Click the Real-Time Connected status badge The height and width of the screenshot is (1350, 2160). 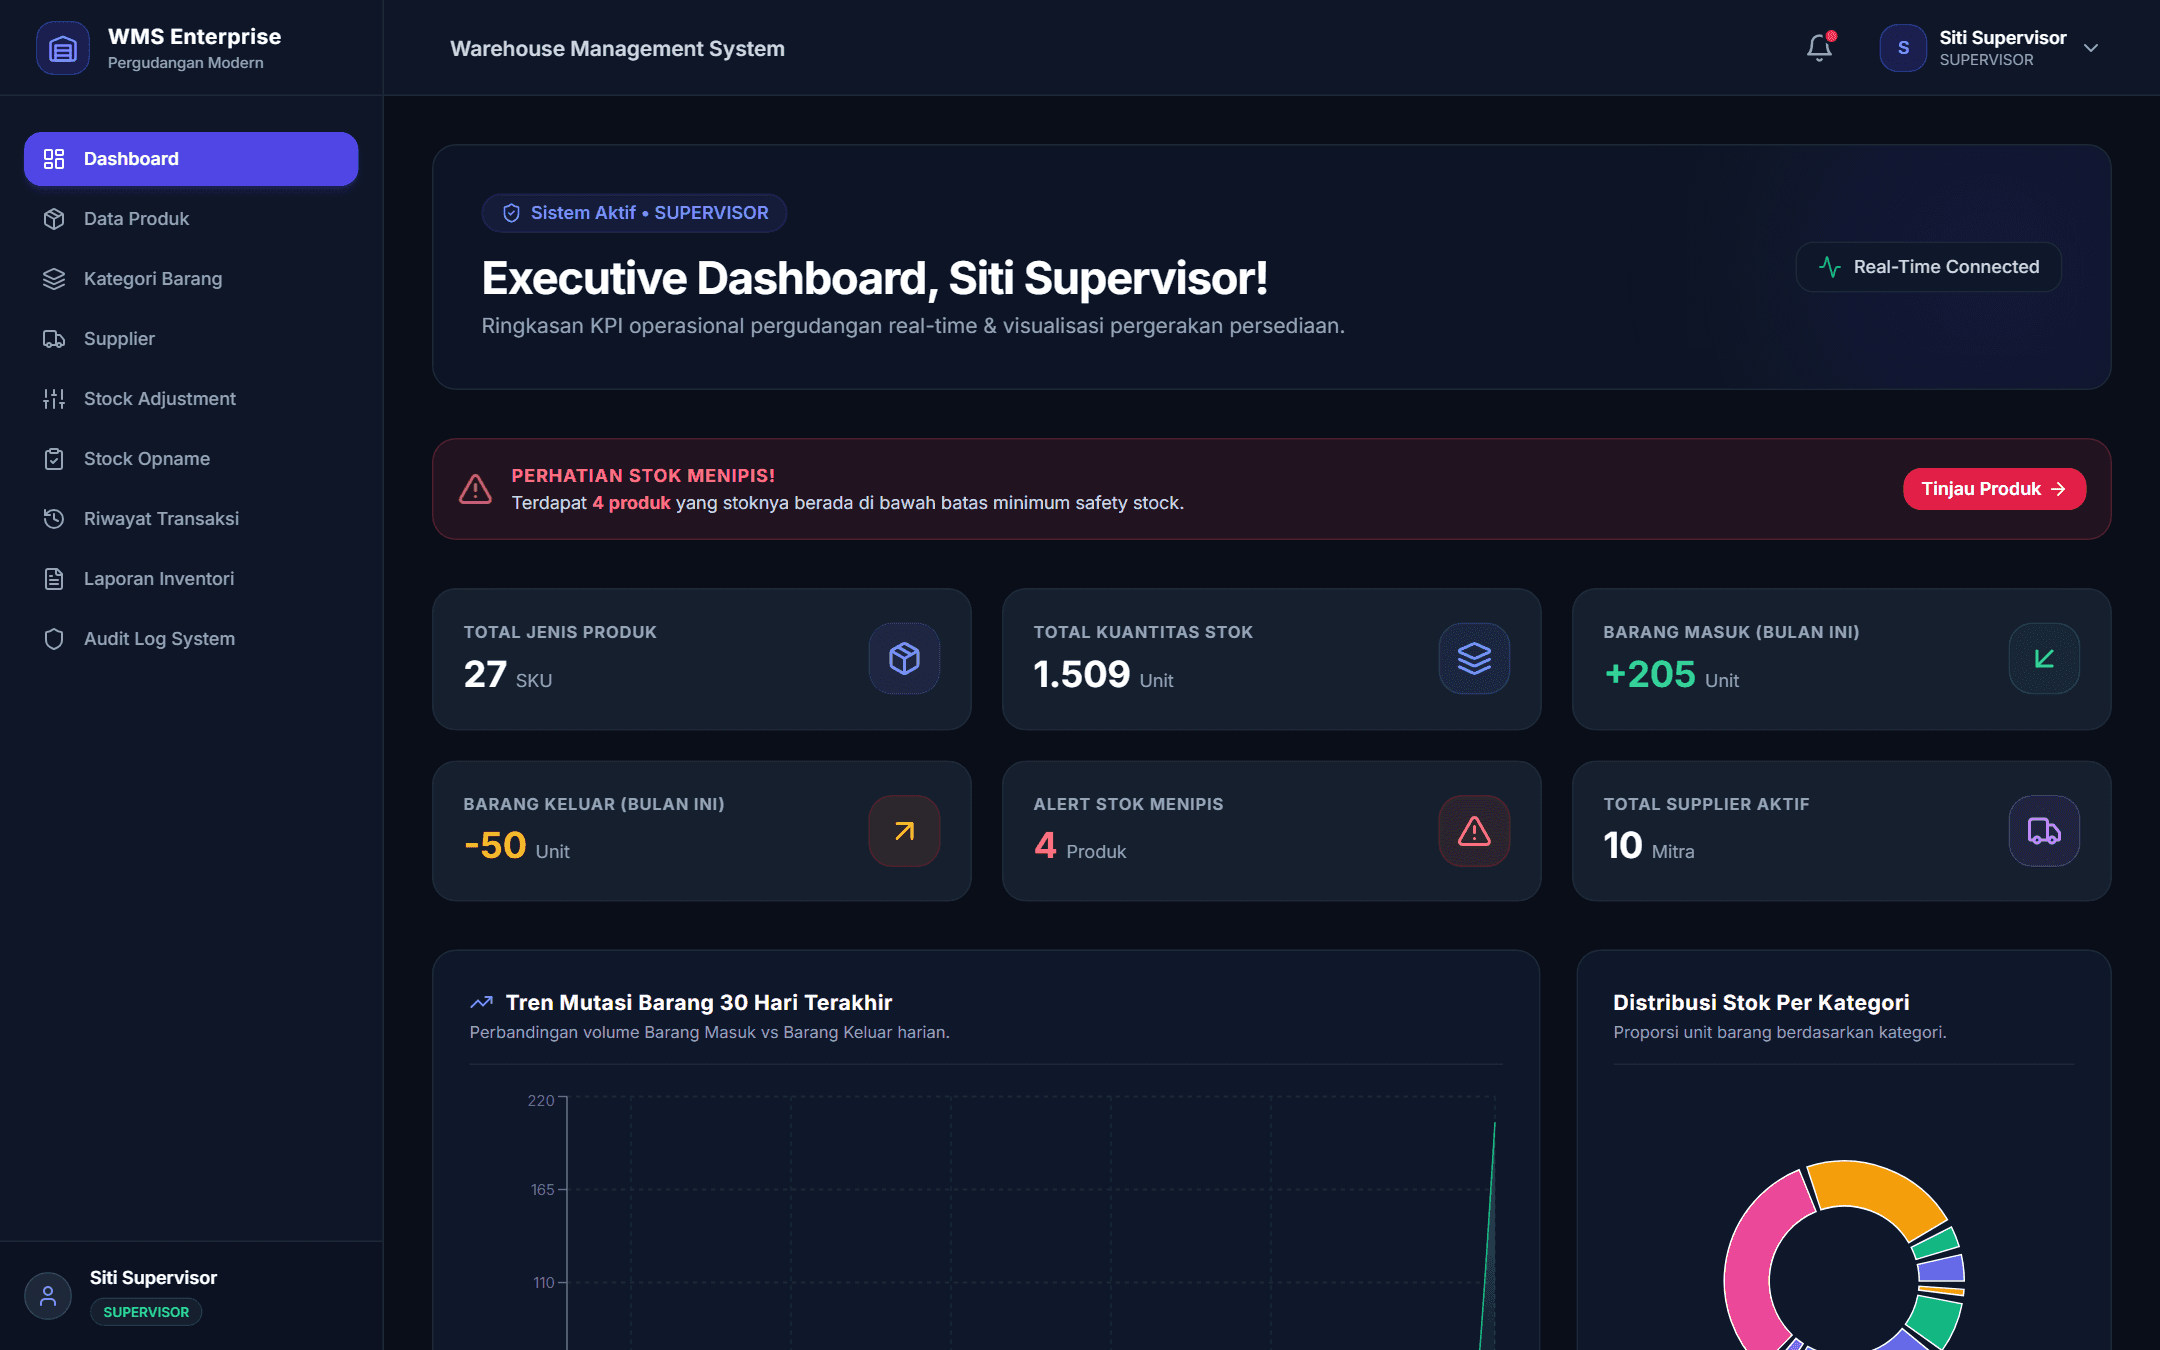pos(1928,267)
